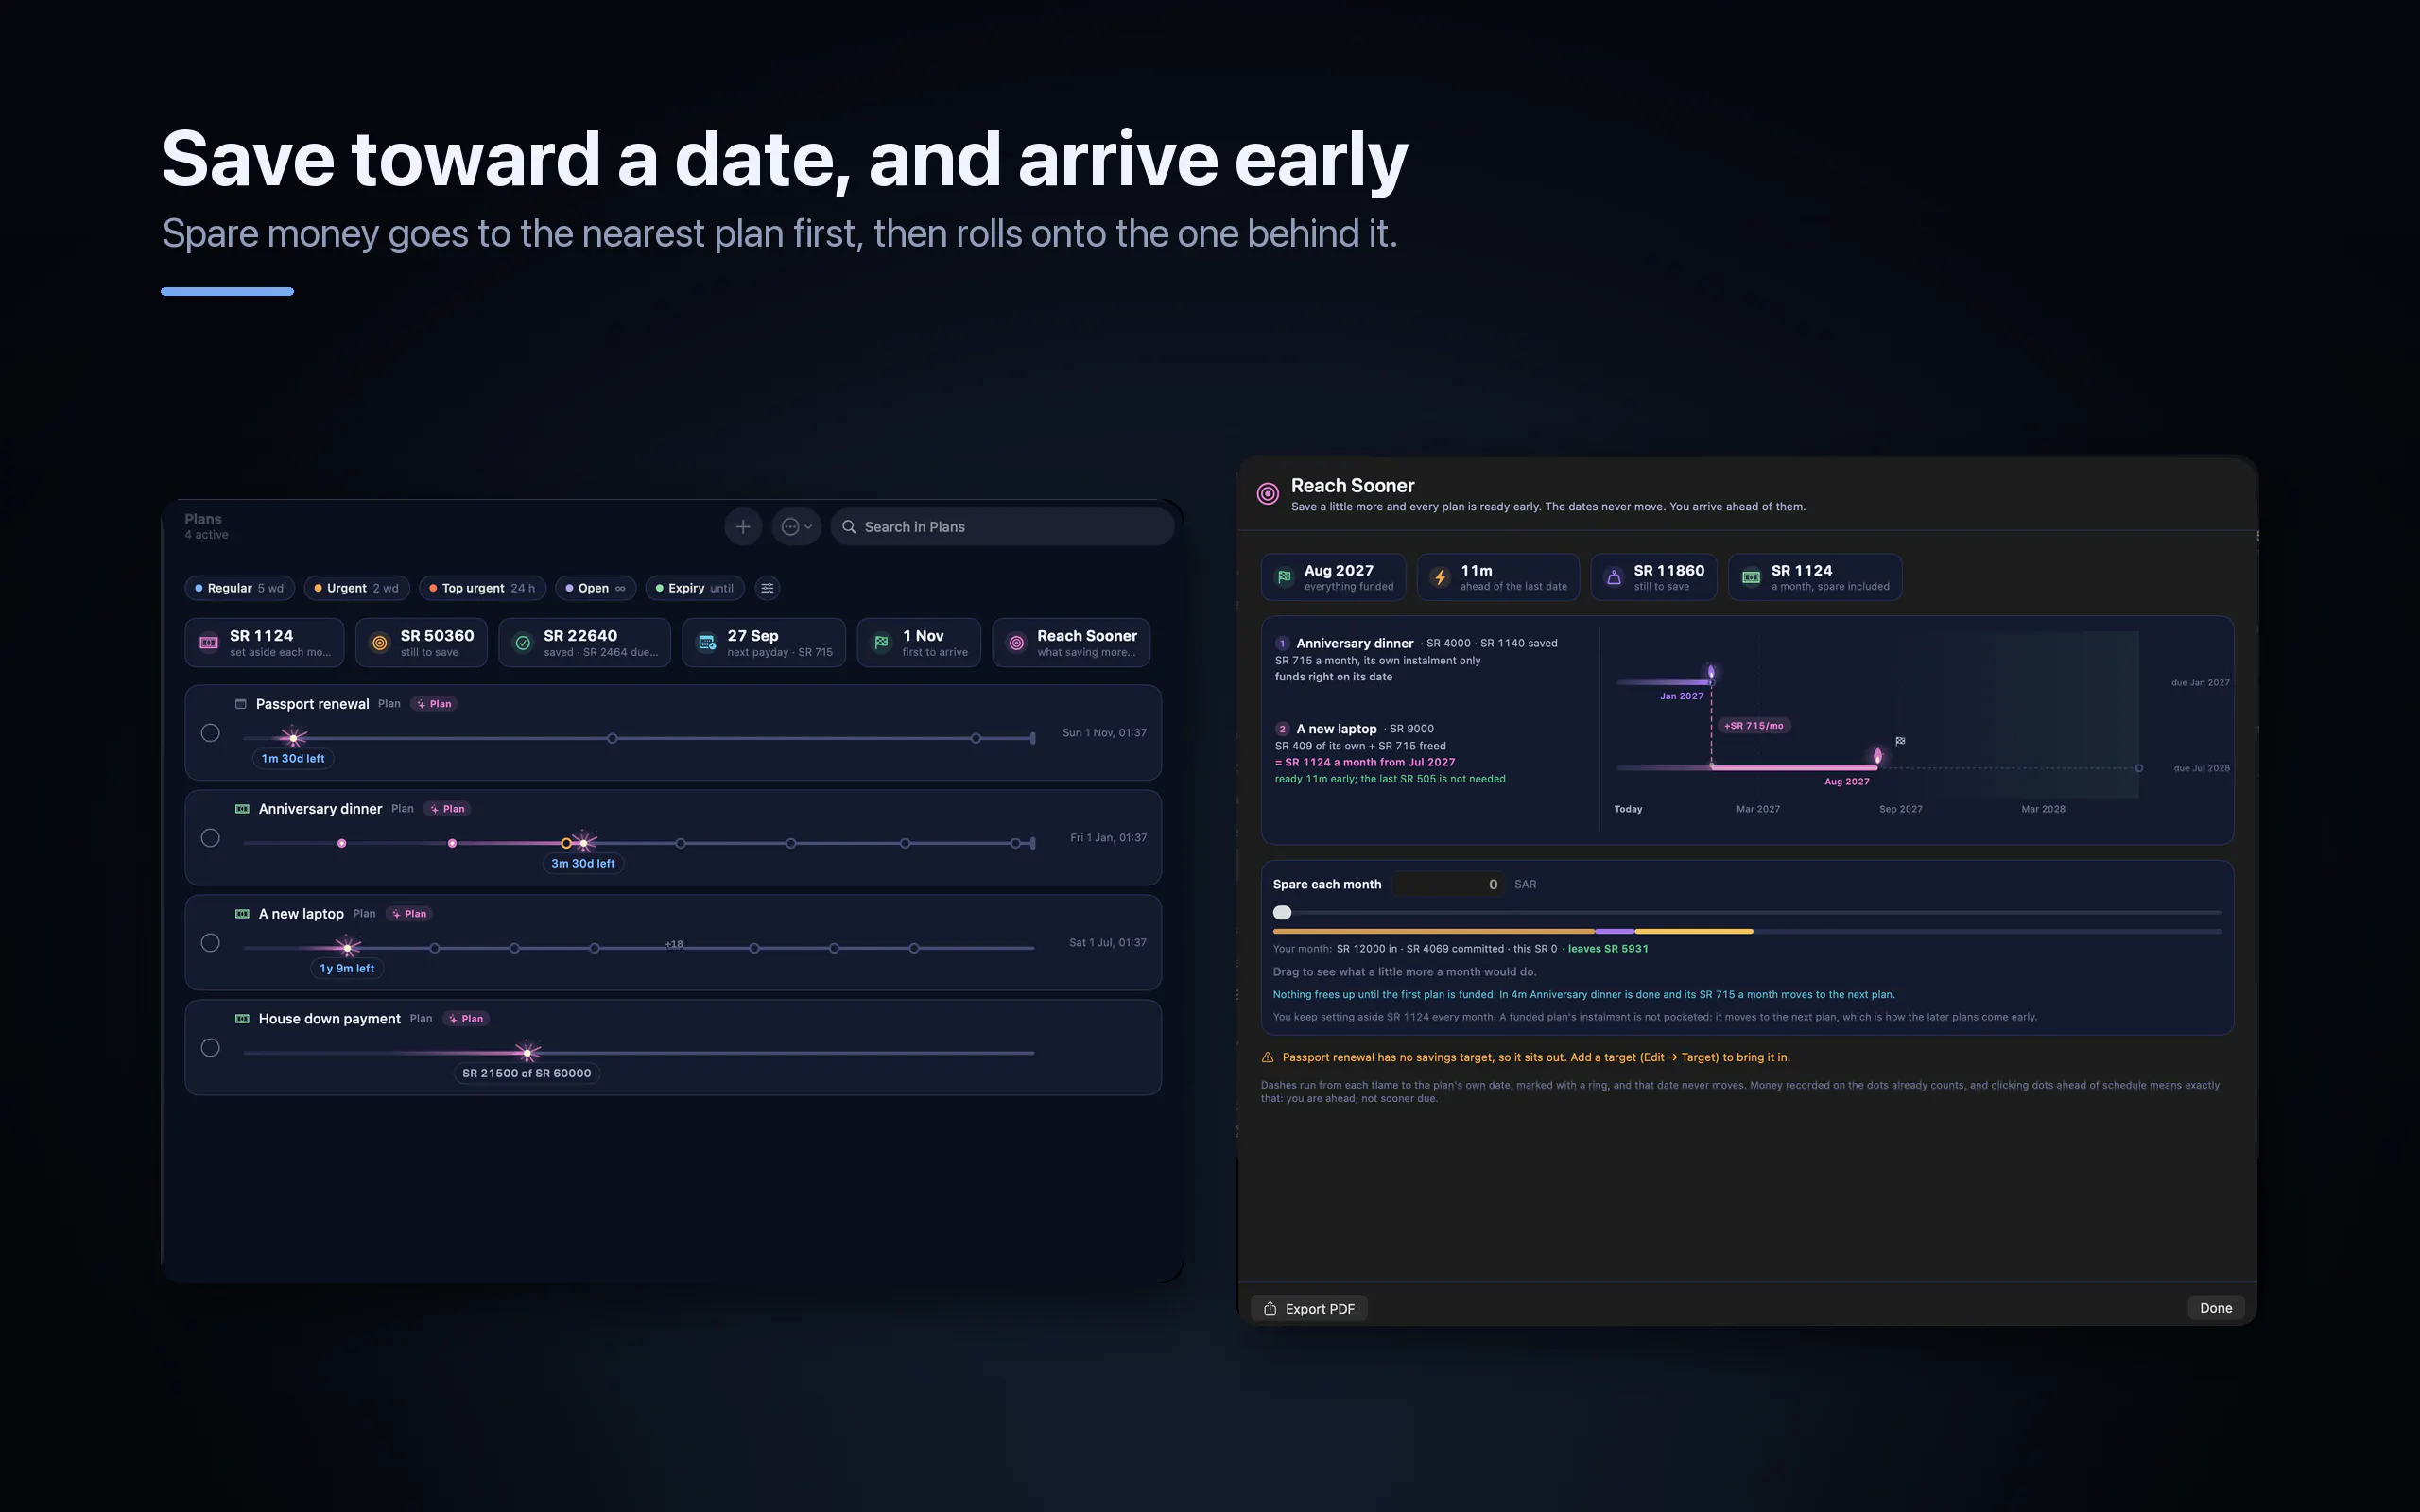The image size is (2420, 1512).
Task: Export the Reach Sooner report as PDF
Action: [x=1309, y=1308]
